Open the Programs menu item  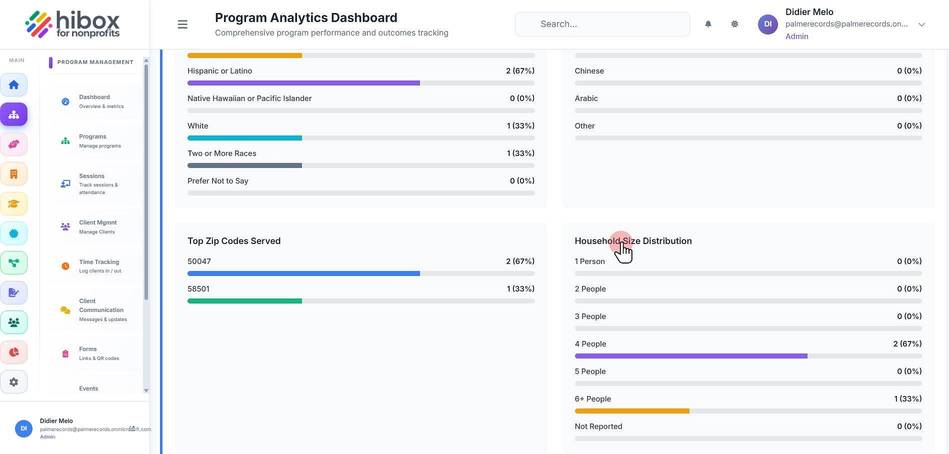point(97,141)
